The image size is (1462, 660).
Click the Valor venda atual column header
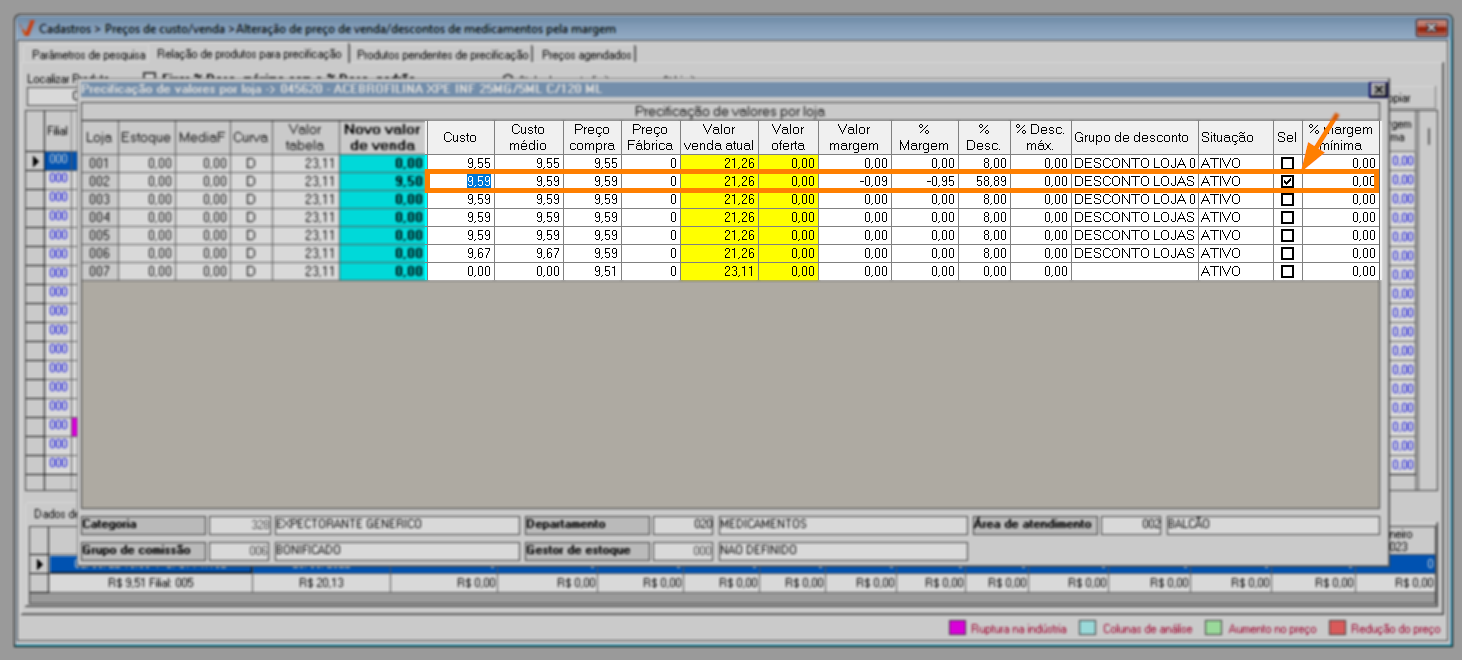click(719, 137)
